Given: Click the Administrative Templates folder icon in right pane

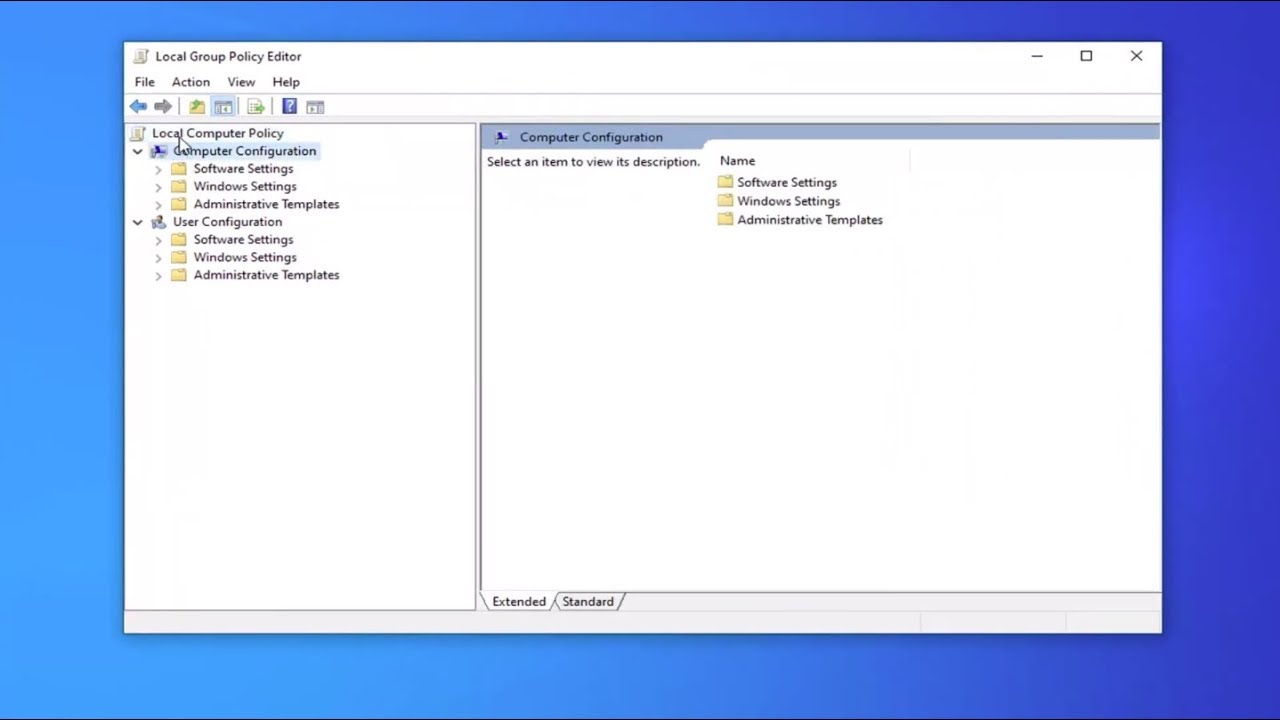Looking at the screenshot, I should point(725,220).
